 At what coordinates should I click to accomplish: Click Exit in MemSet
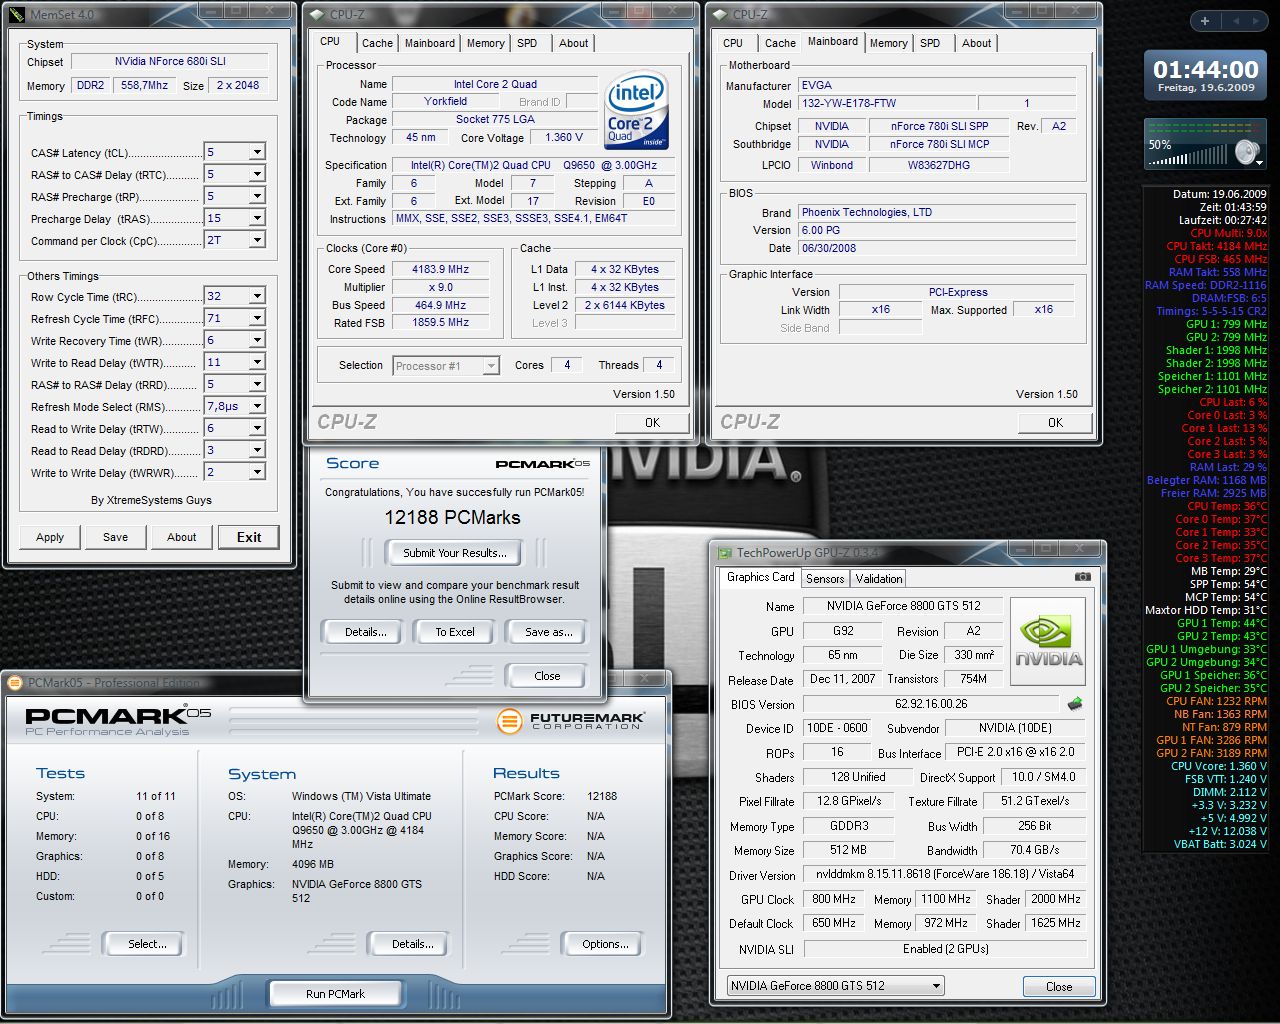pos(249,537)
